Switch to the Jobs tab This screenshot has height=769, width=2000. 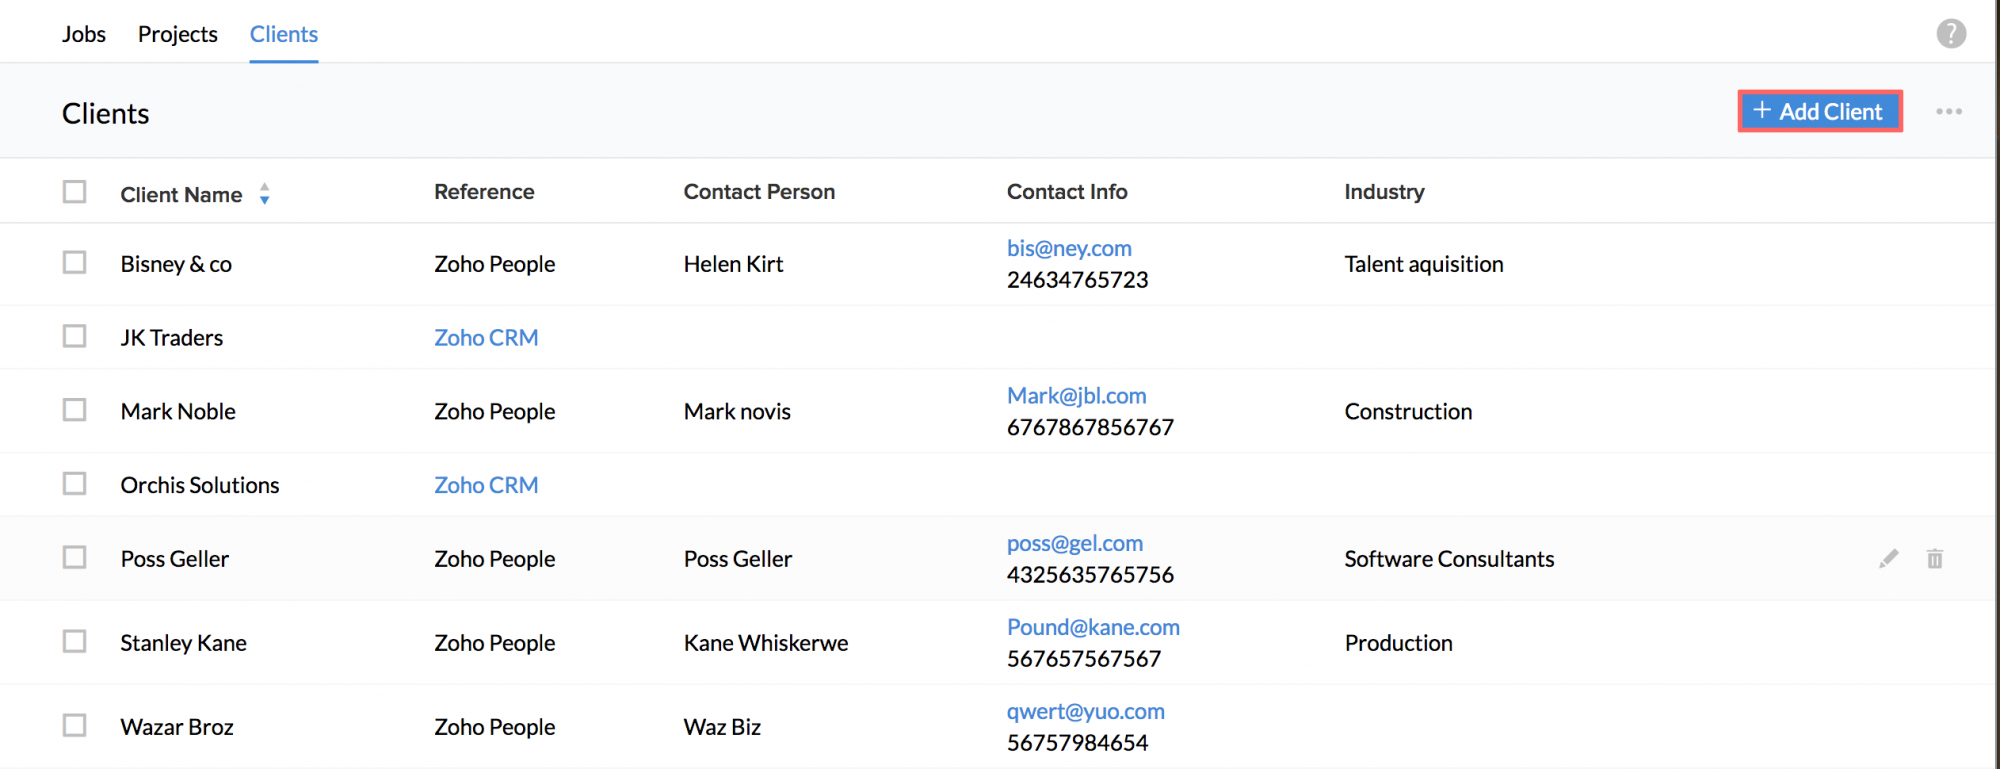click(84, 34)
